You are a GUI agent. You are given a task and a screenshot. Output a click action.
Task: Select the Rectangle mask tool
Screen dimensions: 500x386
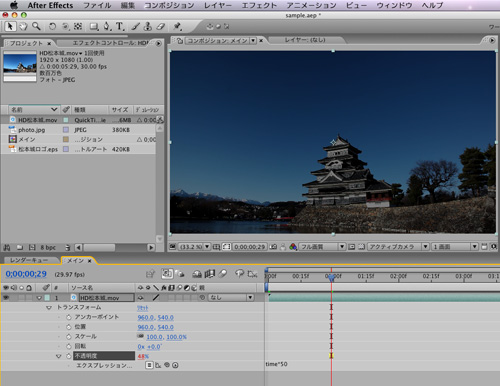coord(94,27)
